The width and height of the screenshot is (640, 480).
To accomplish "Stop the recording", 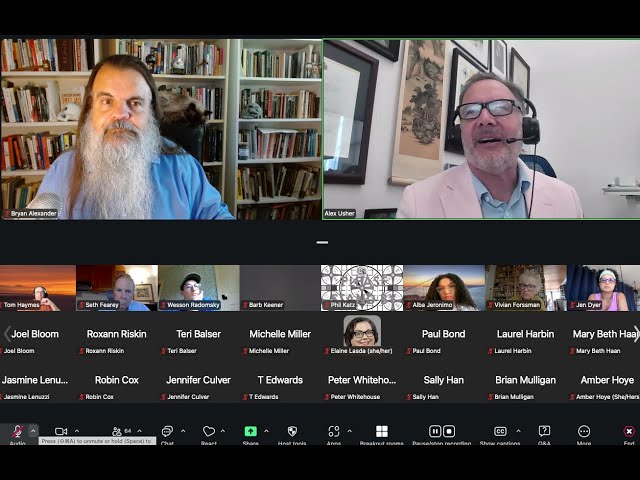I will (449, 431).
